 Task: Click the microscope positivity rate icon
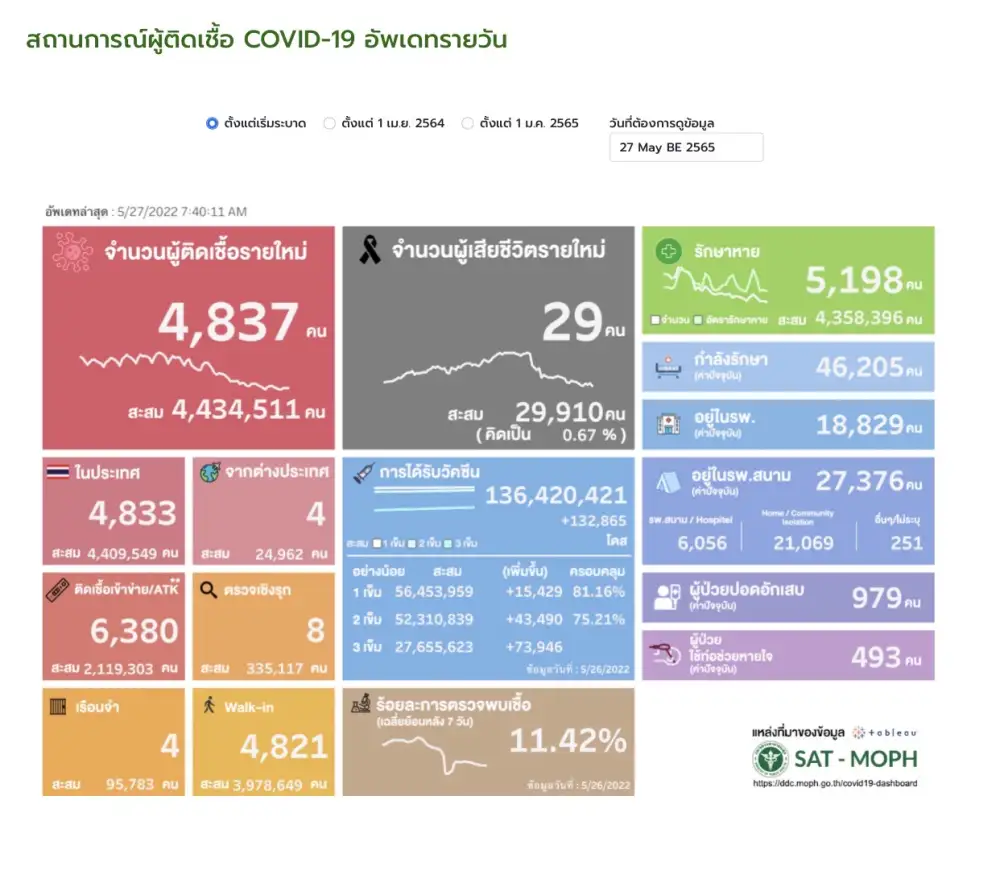pos(360,706)
